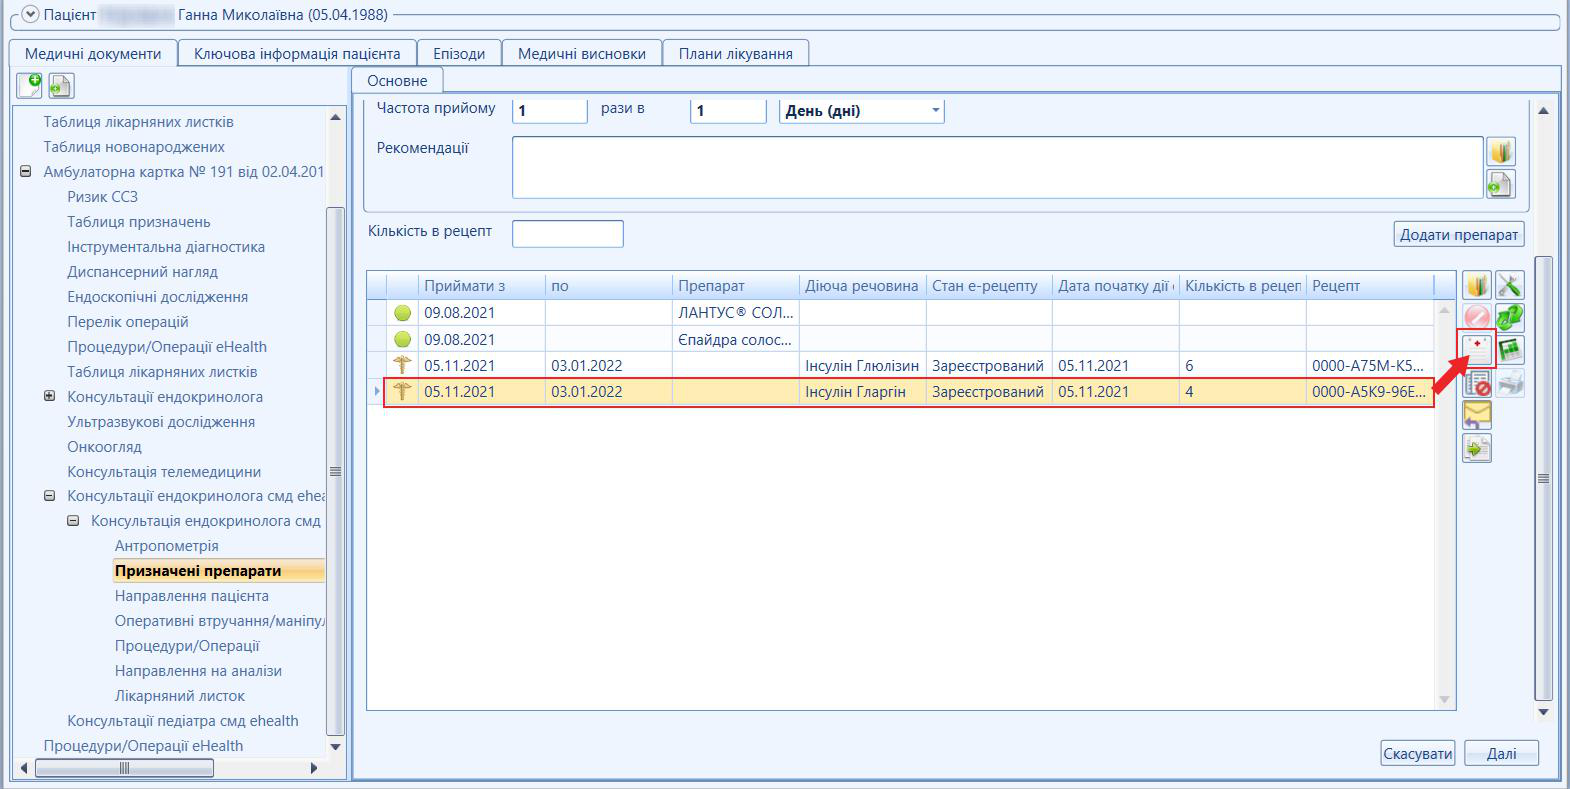The width and height of the screenshot is (1570, 789).
Task: Select Диспансерний нагляд tree item
Action: pyautogui.click(x=142, y=271)
